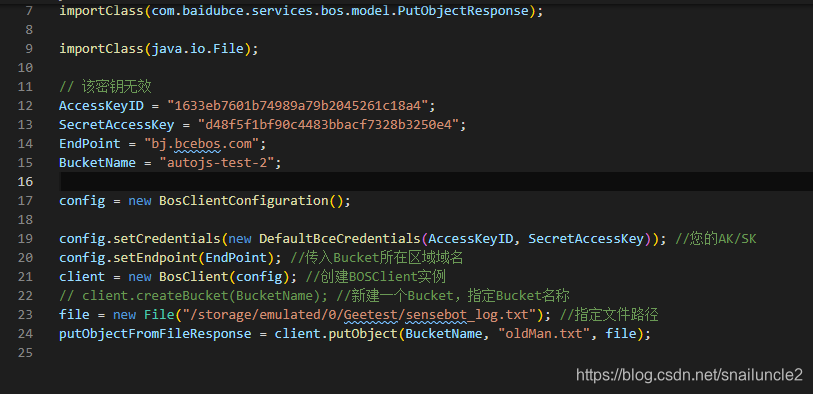813x394 pixels.
Task: Click the BucketName variable on line 15
Action: click(x=97, y=163)
